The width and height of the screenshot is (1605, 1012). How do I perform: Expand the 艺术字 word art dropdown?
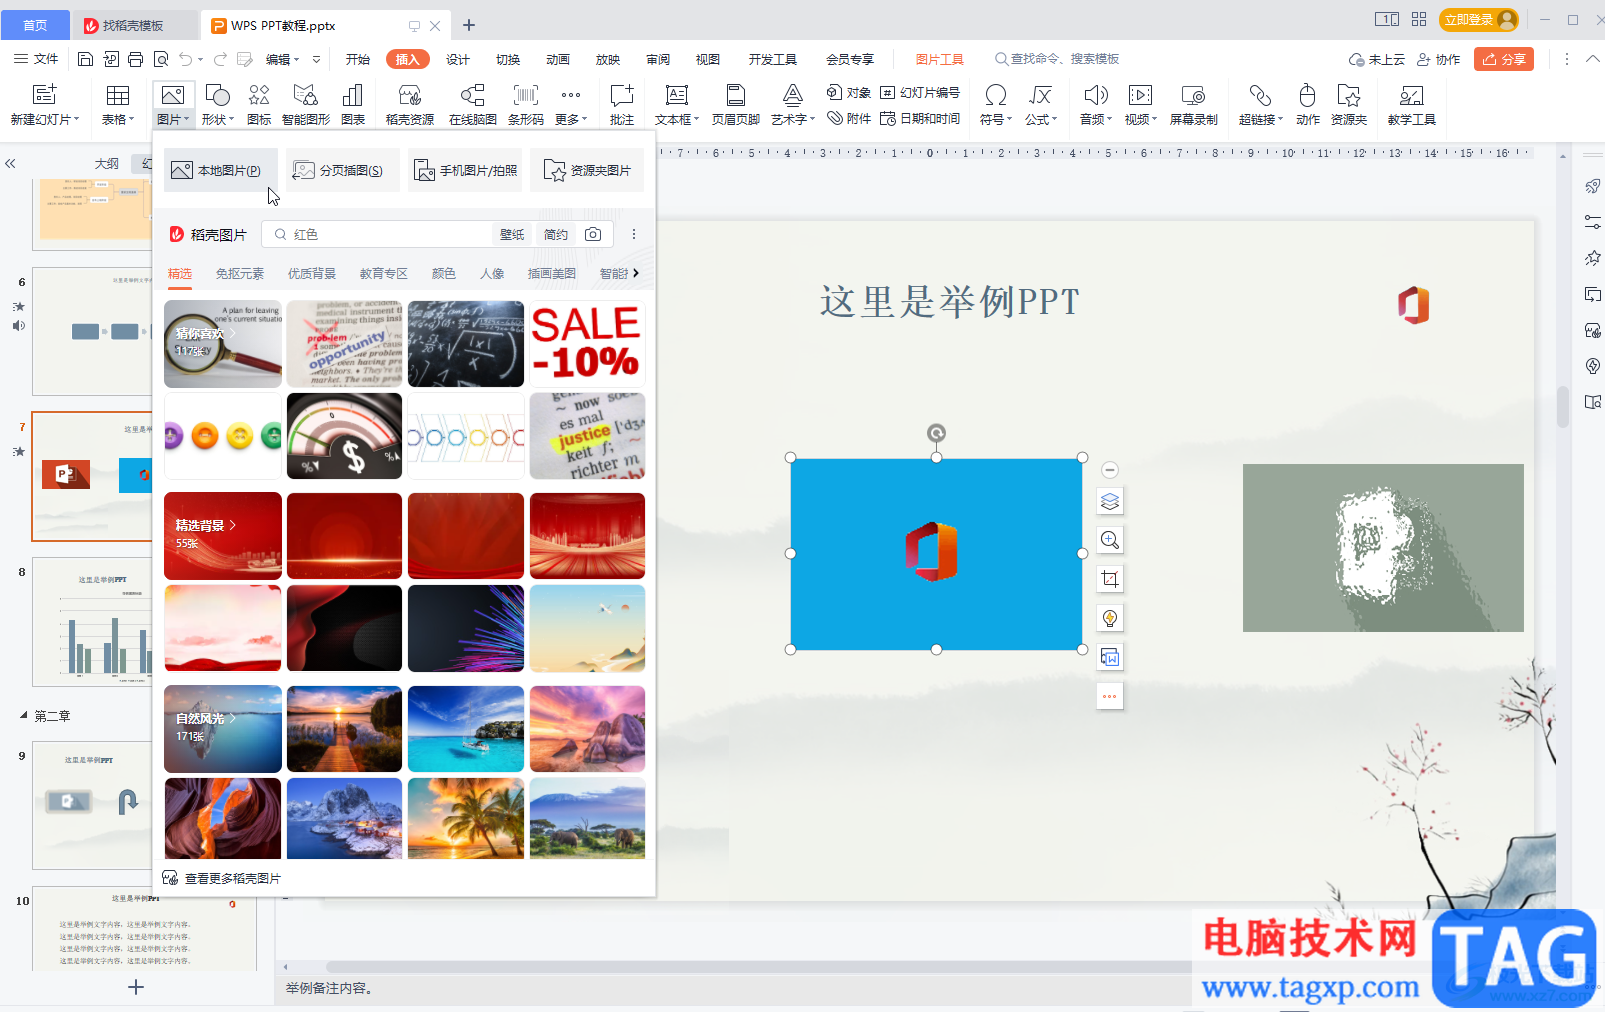click(x=793, y=119)
